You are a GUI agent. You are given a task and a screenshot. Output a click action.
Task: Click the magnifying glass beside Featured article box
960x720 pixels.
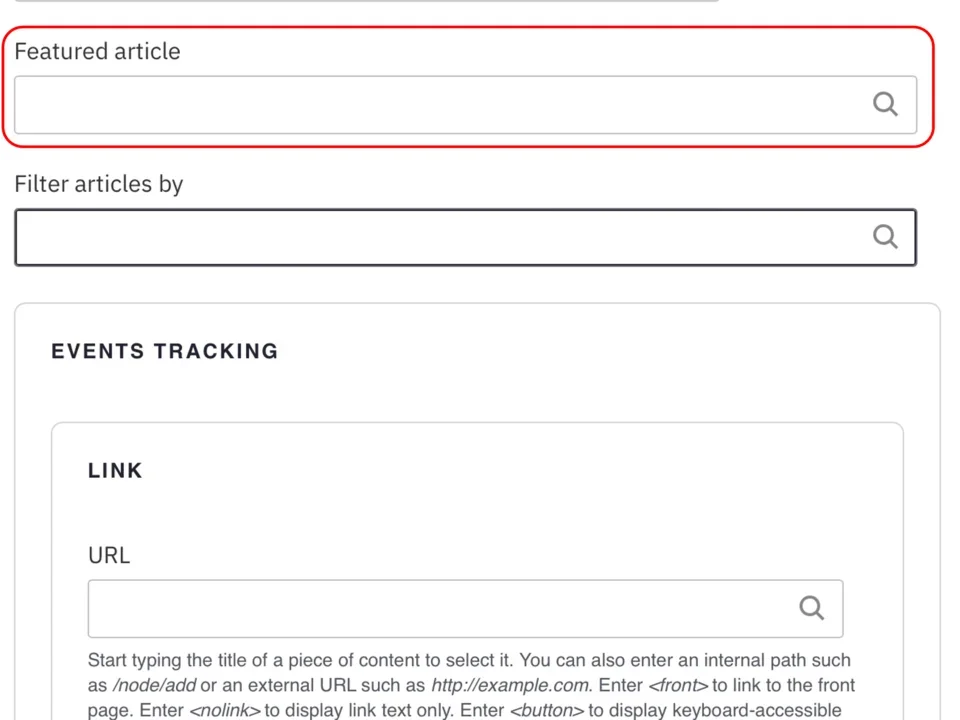pyautogui.click(x=885, y=104)
